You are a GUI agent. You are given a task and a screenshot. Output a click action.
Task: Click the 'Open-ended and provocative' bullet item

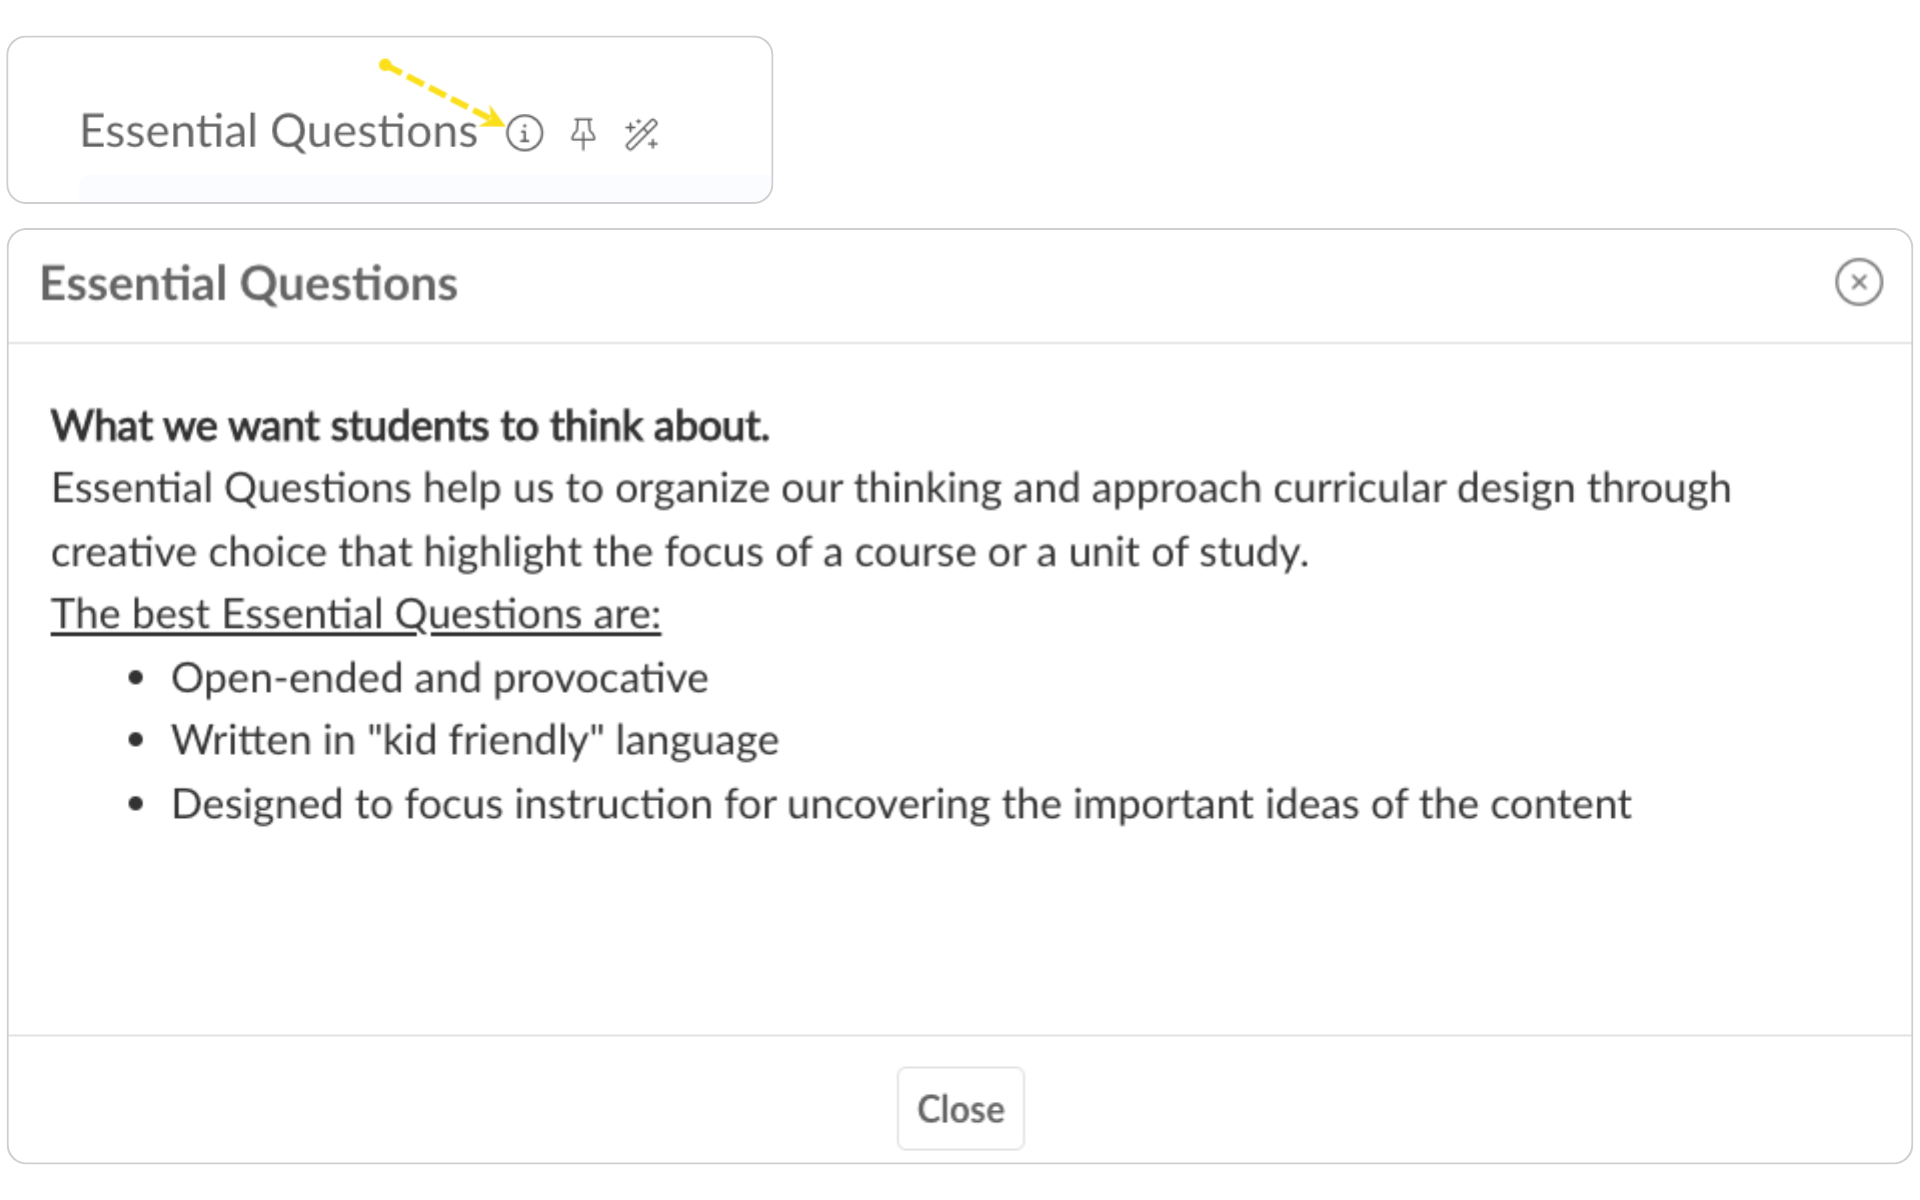pos(439,678)
